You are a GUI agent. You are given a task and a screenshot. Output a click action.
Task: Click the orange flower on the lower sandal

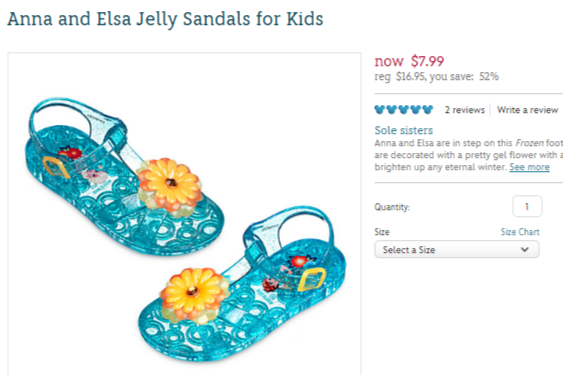tap(195, 295)
